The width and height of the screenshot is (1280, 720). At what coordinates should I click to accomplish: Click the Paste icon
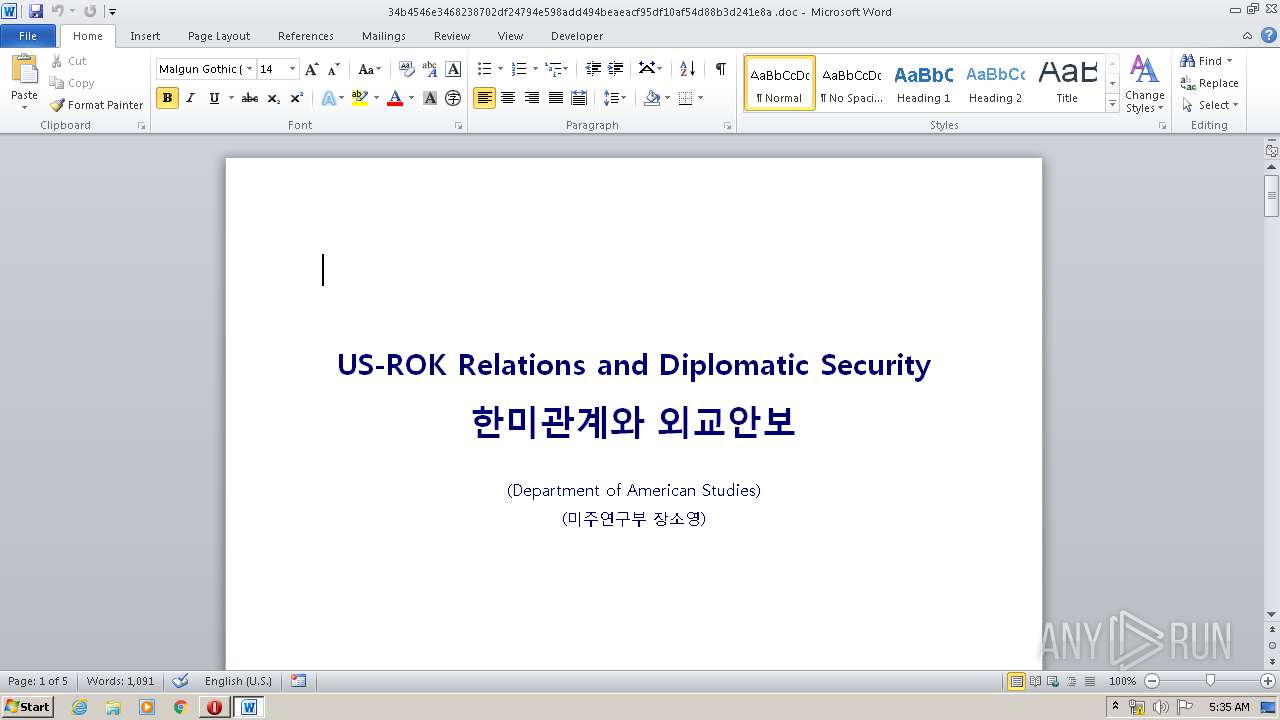coord(24,70)
